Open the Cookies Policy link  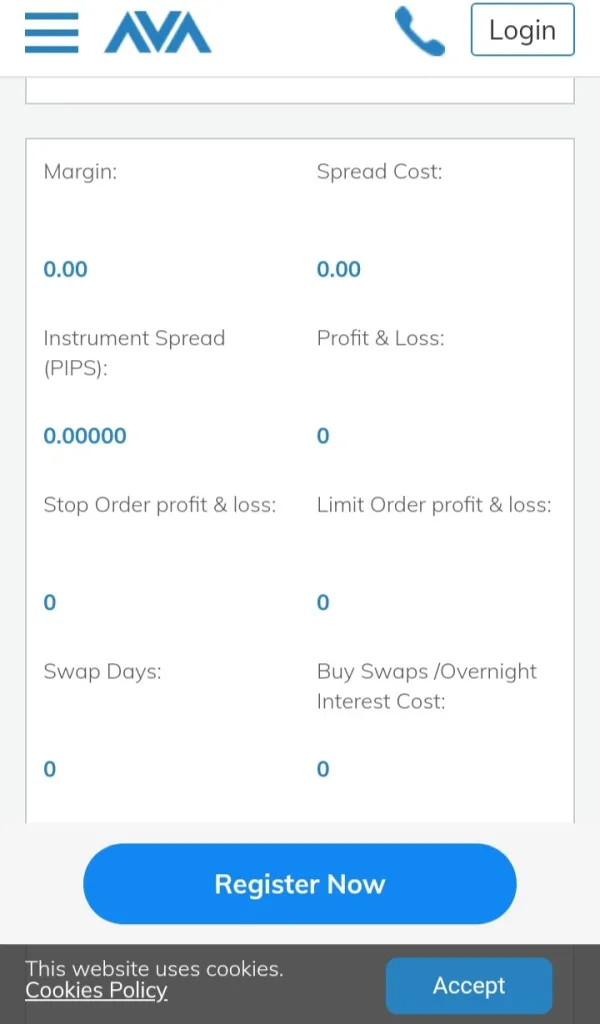[96, 991]
